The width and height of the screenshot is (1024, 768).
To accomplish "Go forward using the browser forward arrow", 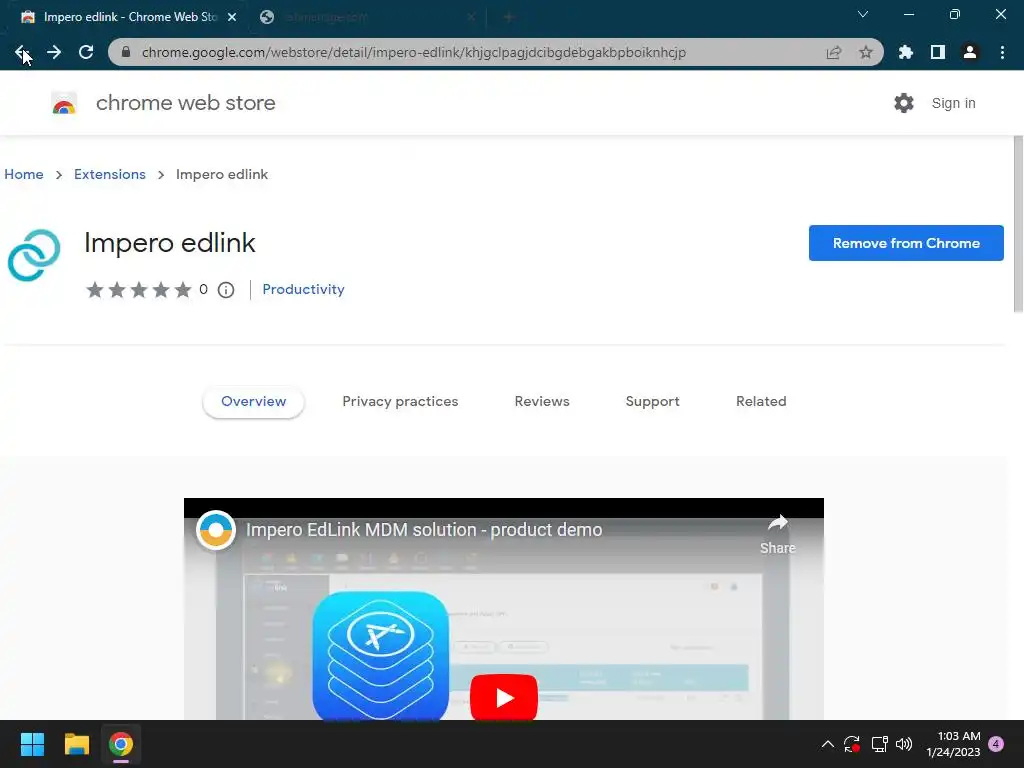I will pyautogui.click(x=54, y=52).
